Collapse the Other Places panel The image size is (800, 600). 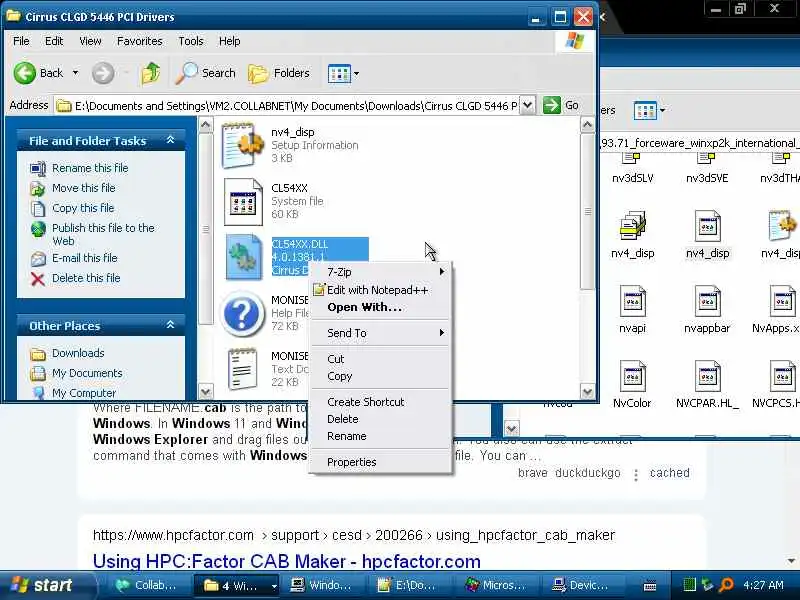(x=171, y=325)
